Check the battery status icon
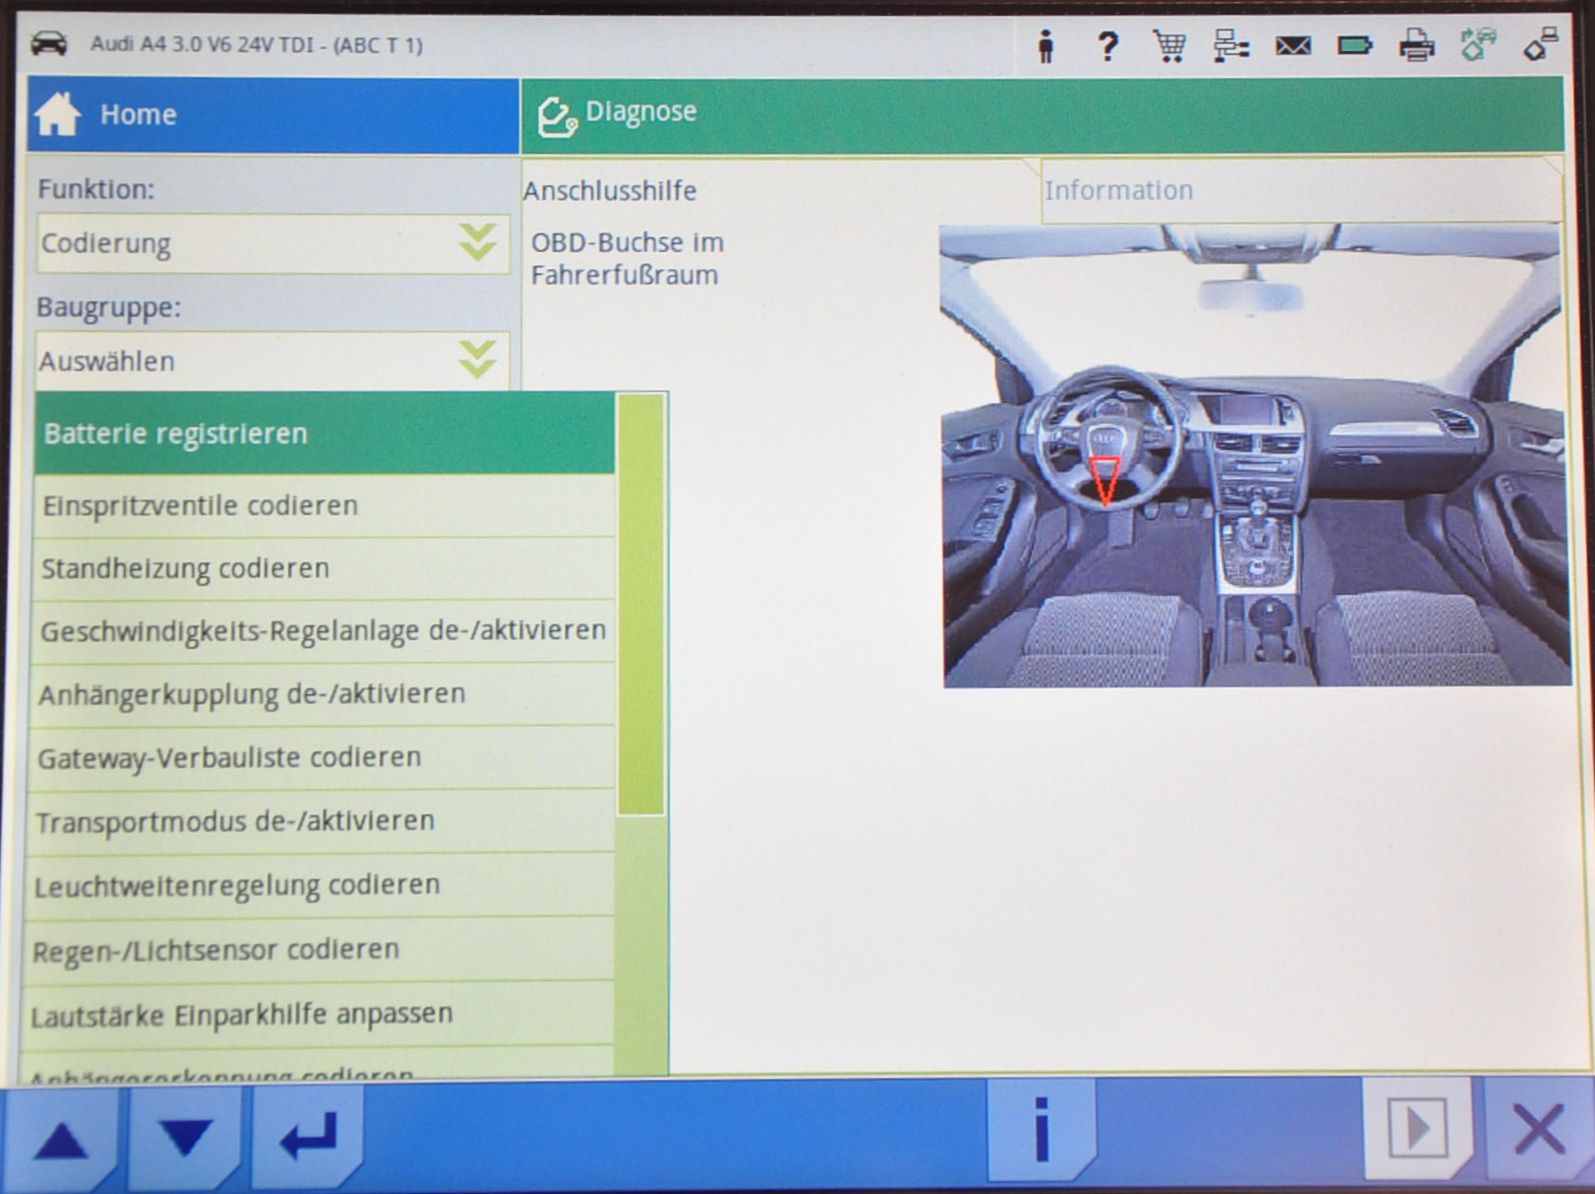The image size is (1595, 1194). point(1355,46)
